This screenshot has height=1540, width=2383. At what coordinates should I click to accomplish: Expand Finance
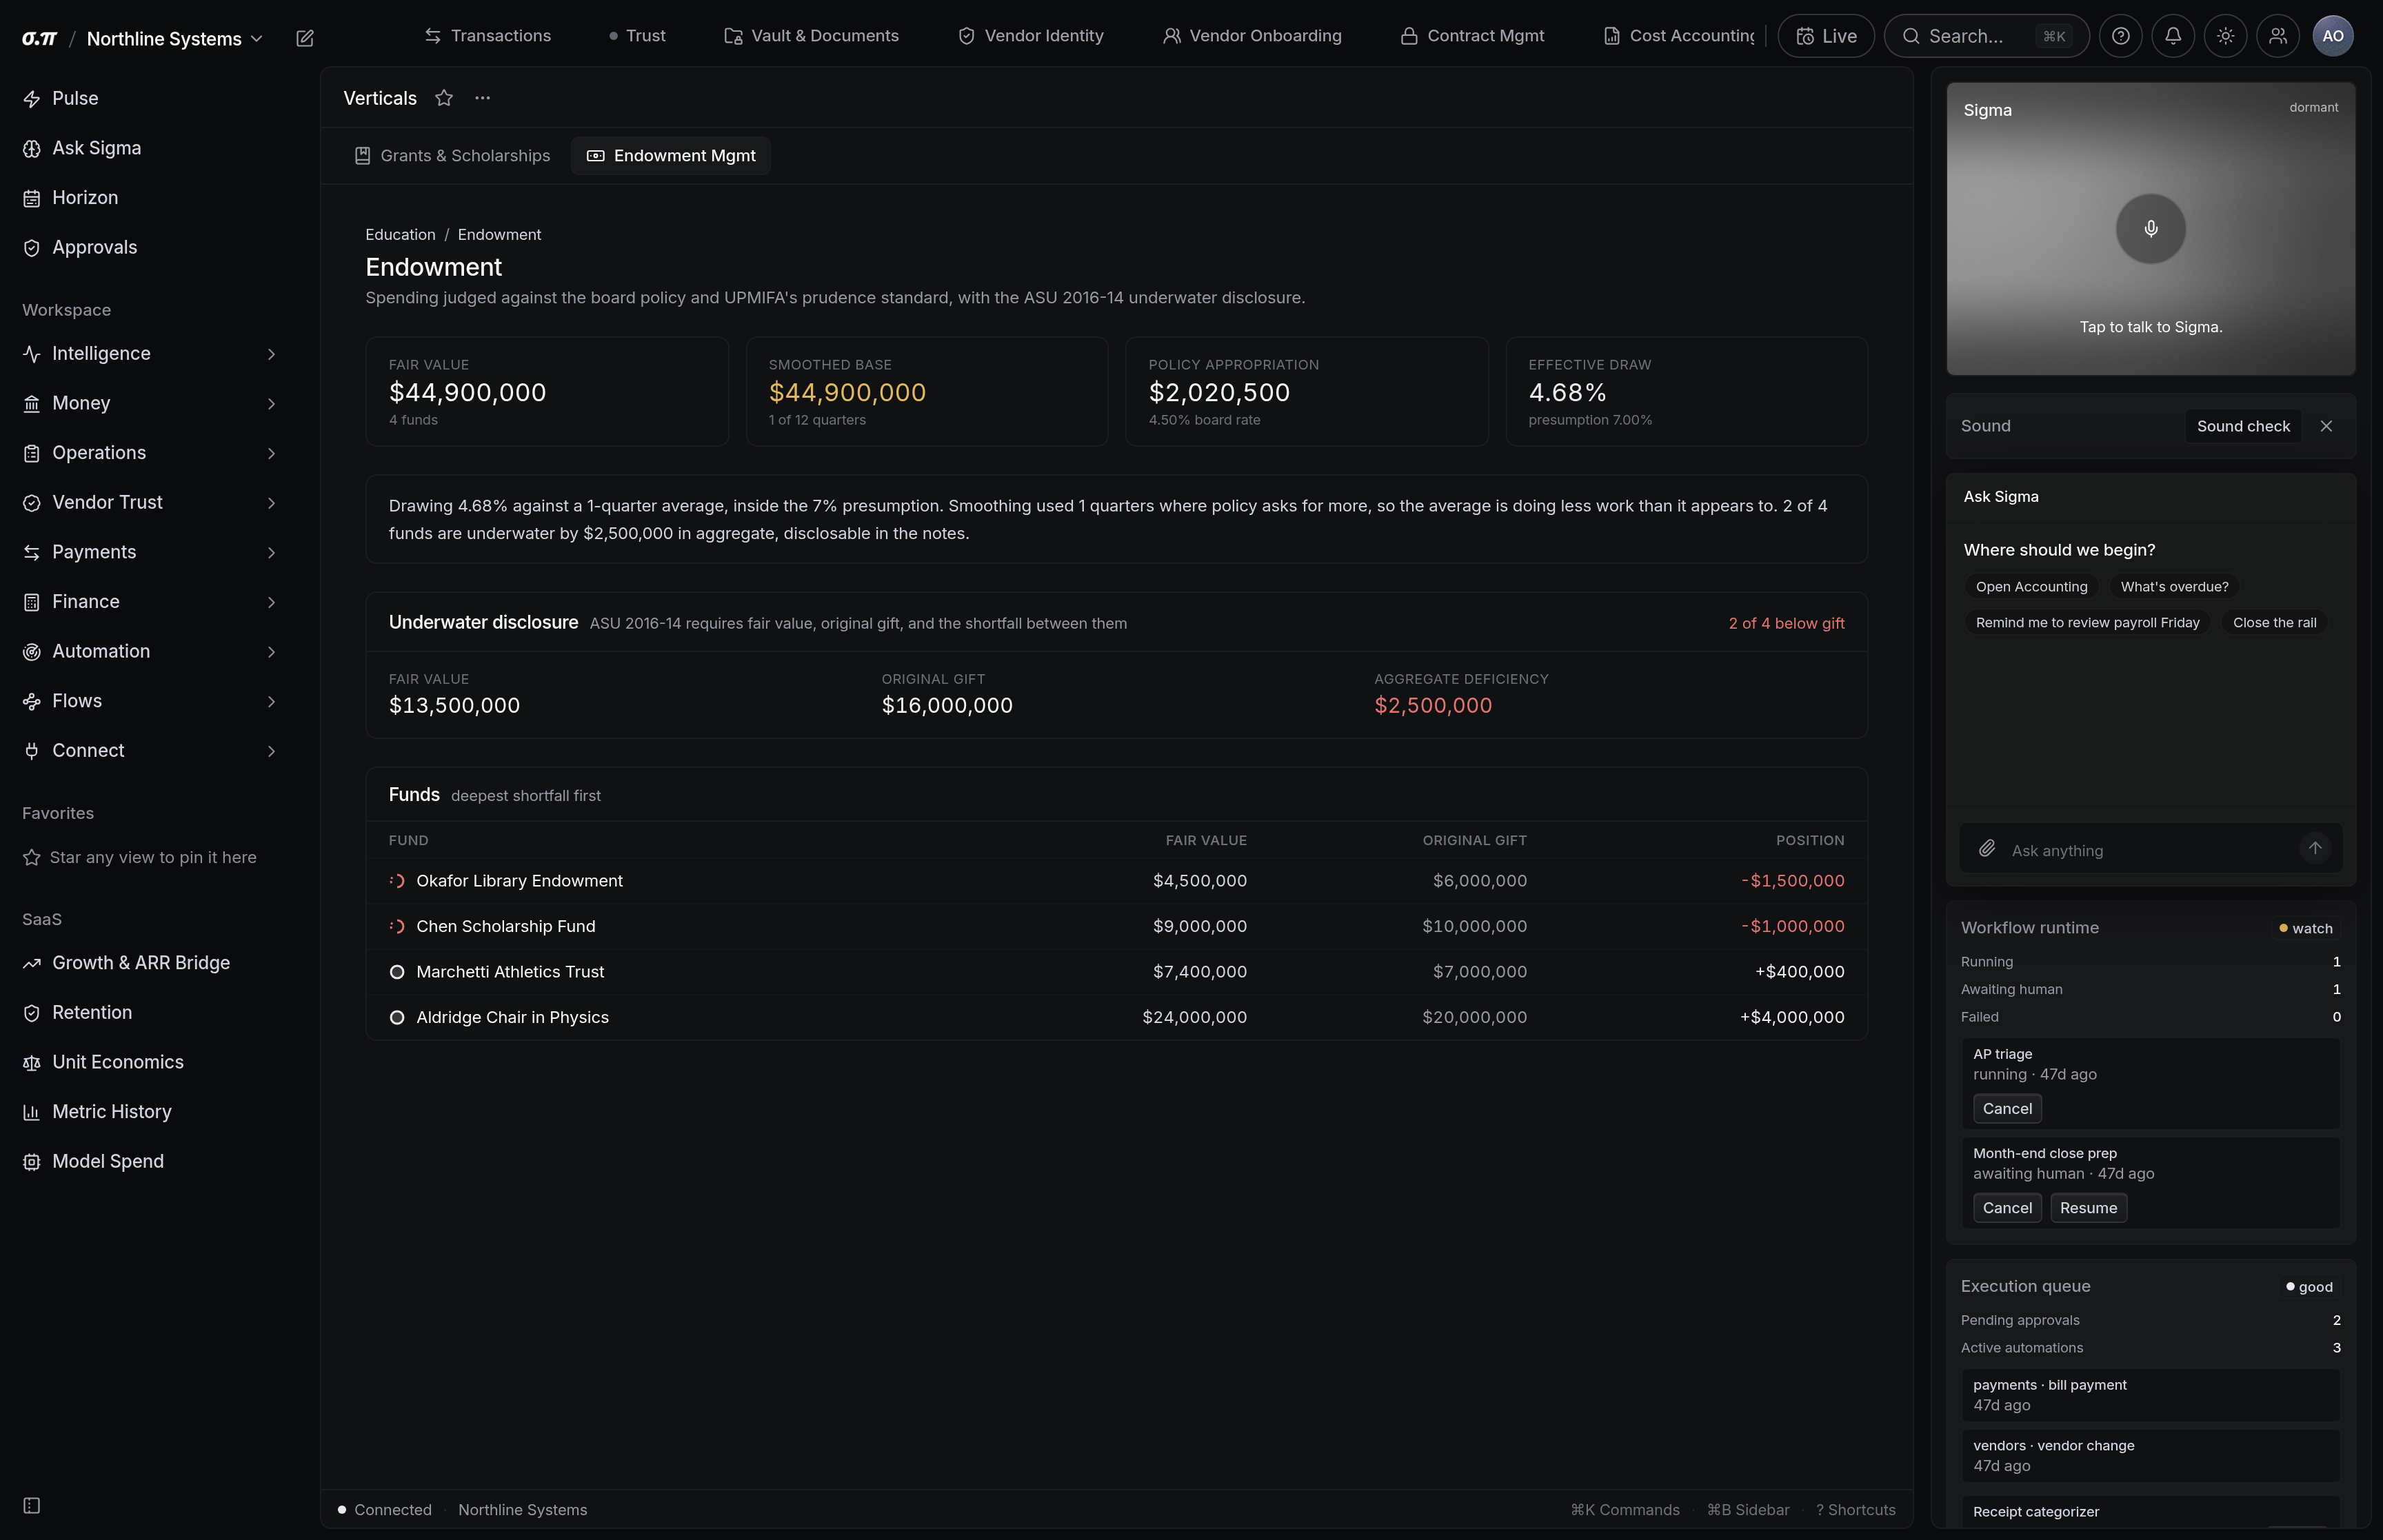click(x=150, y=602)
